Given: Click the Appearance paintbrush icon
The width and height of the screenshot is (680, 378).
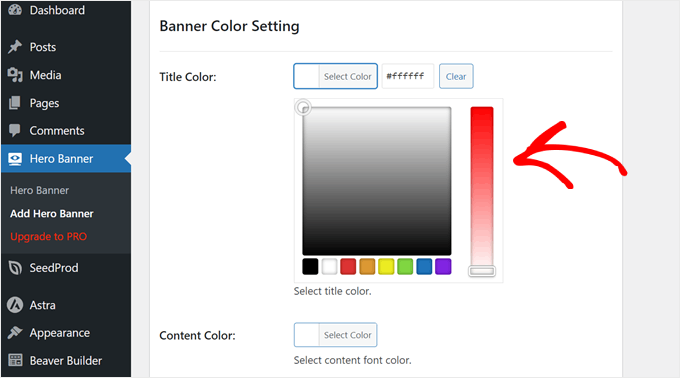Looking at the screenshot, I should pyautogui.click(x=15, y=332).
